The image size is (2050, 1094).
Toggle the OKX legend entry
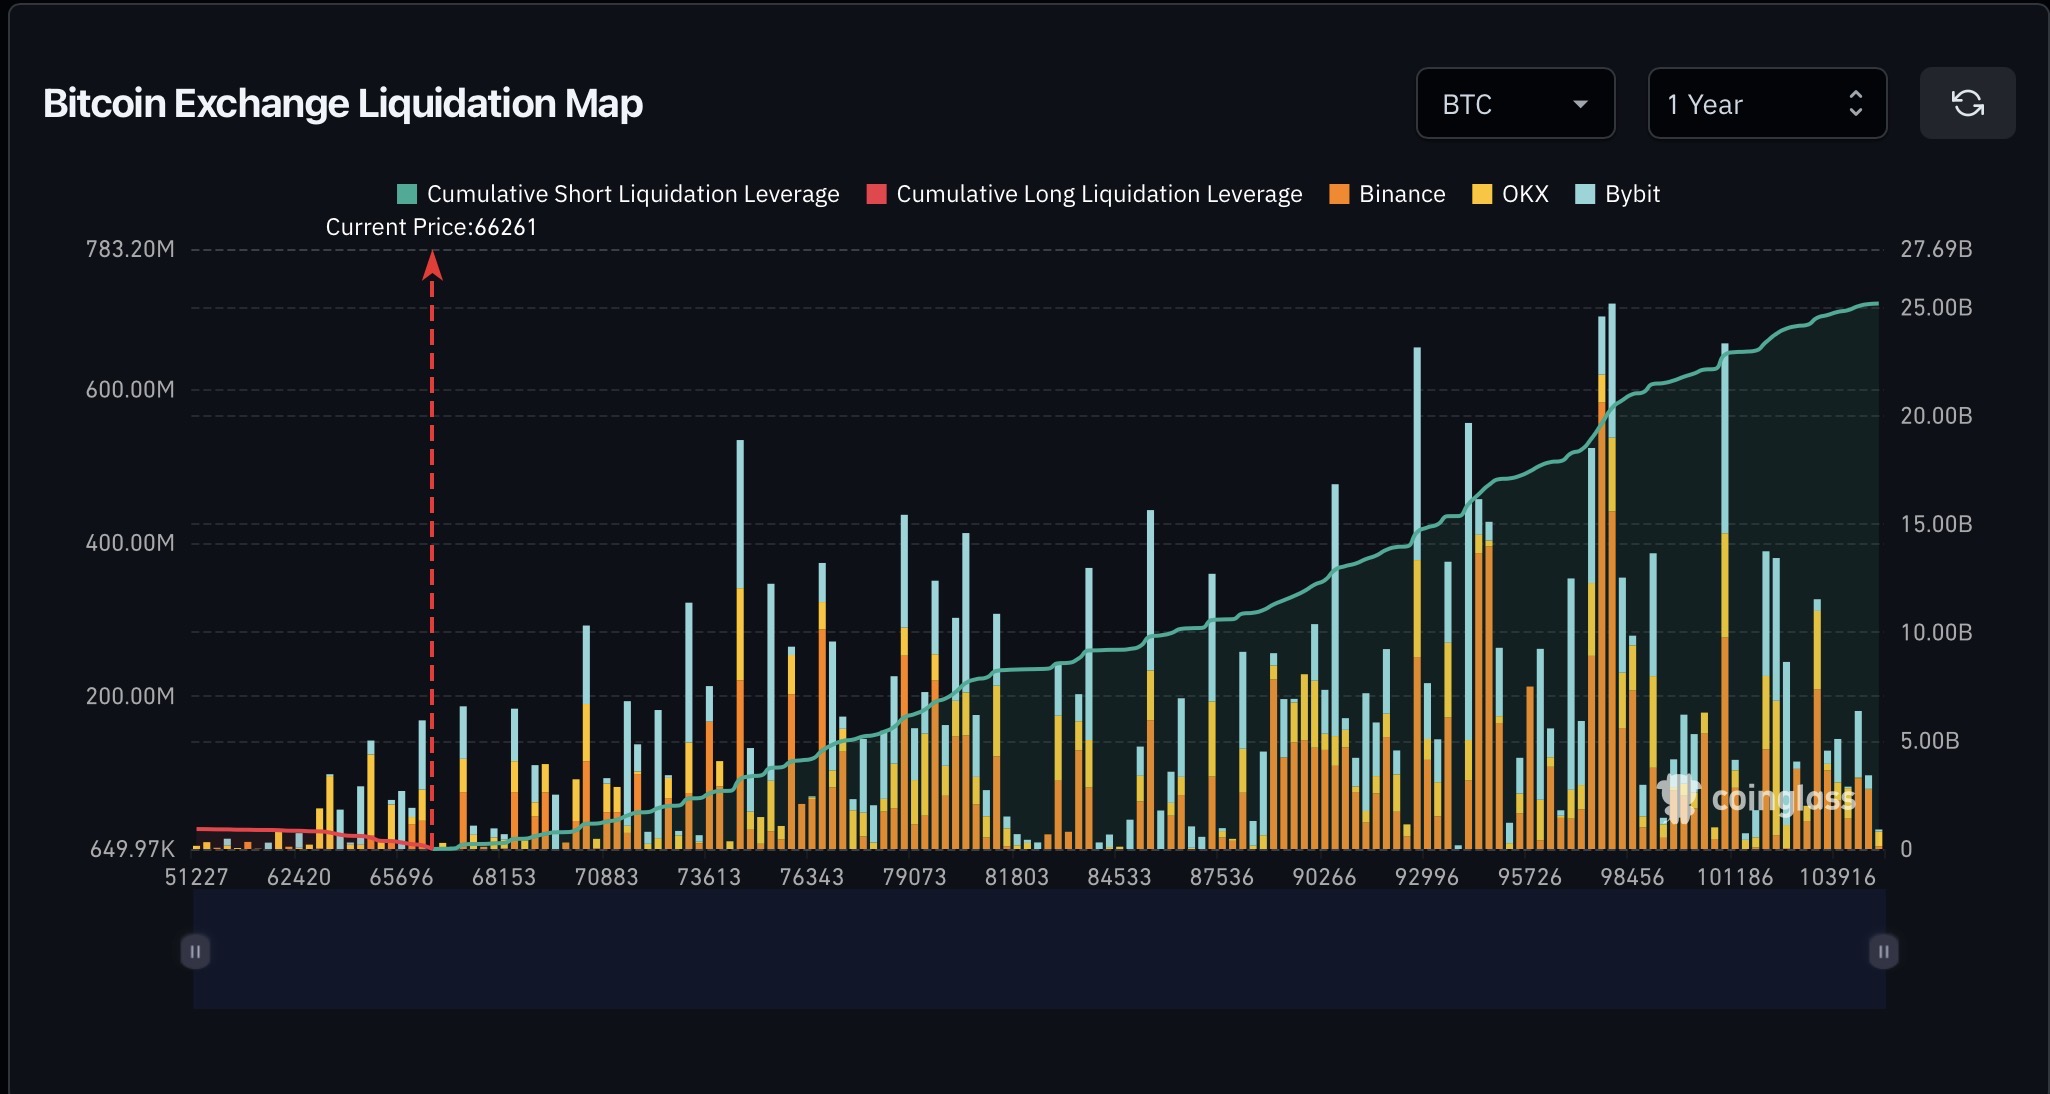click(1524, 194)
